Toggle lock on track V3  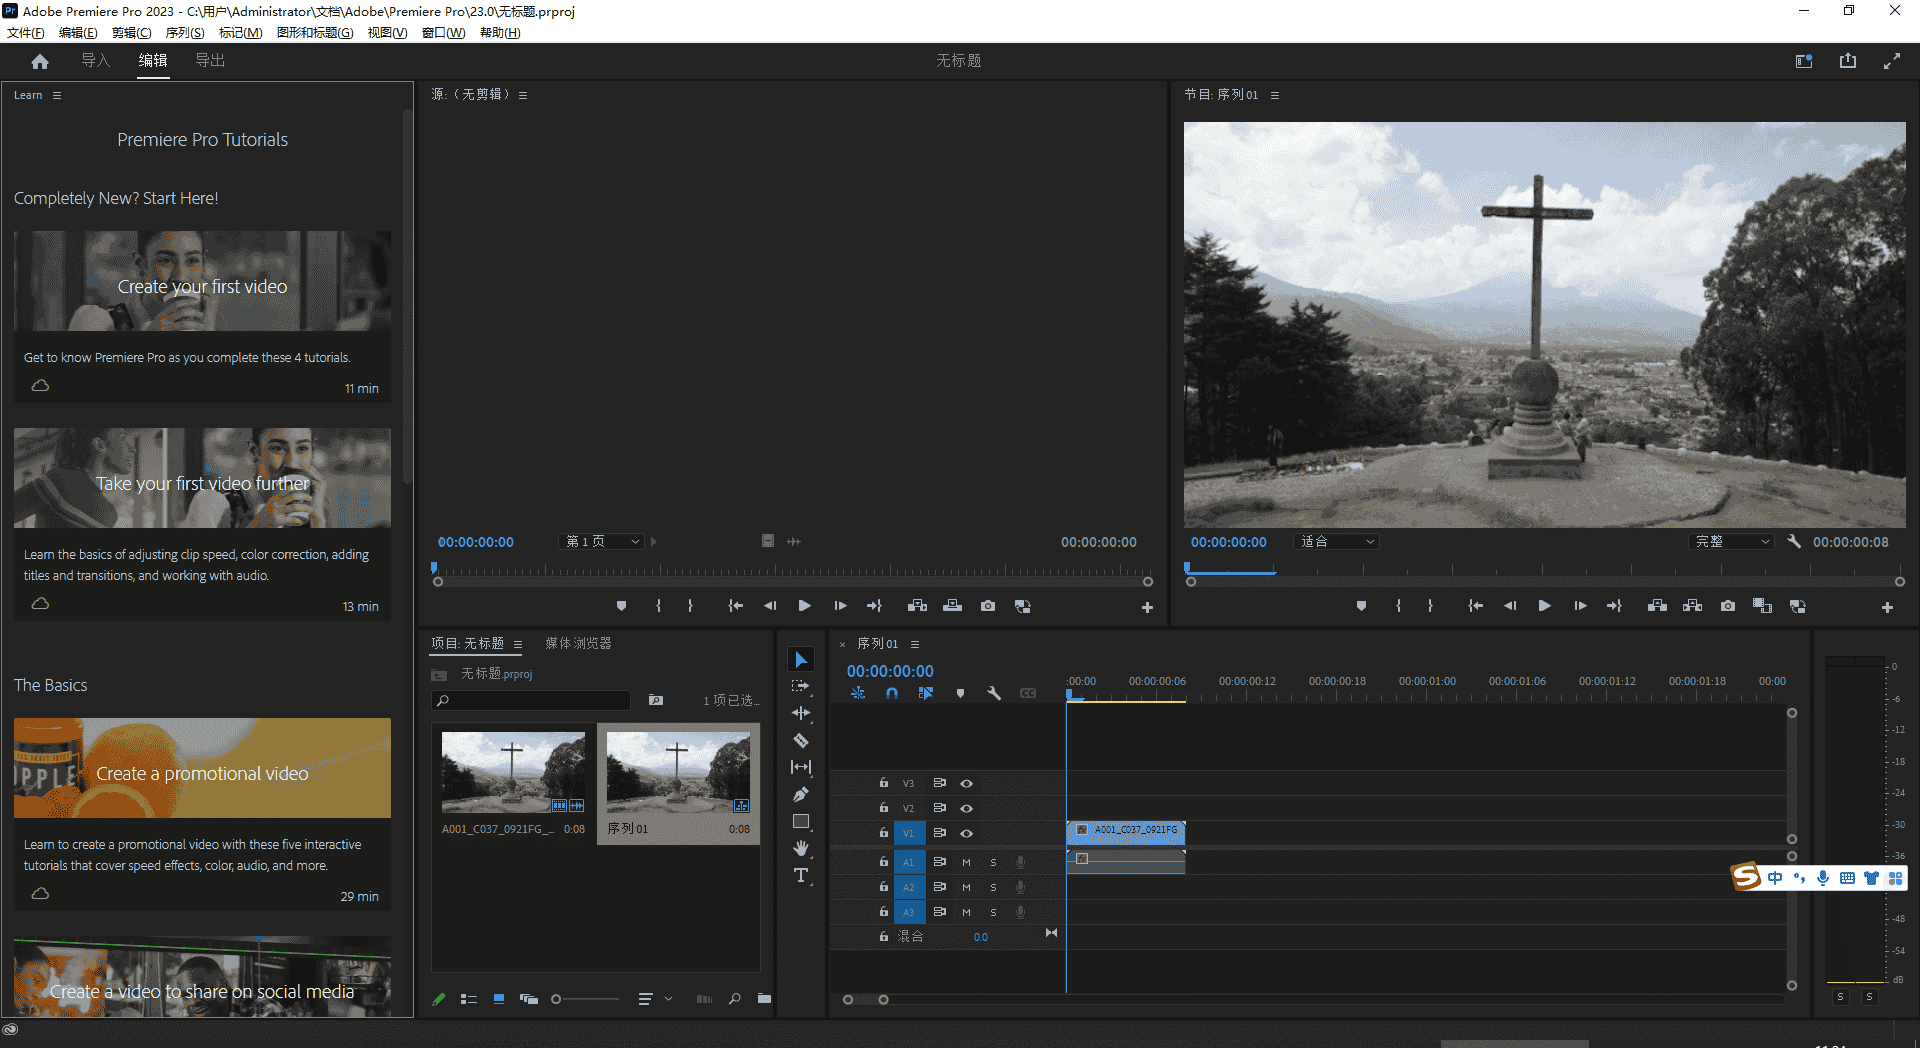click(883, 783)
